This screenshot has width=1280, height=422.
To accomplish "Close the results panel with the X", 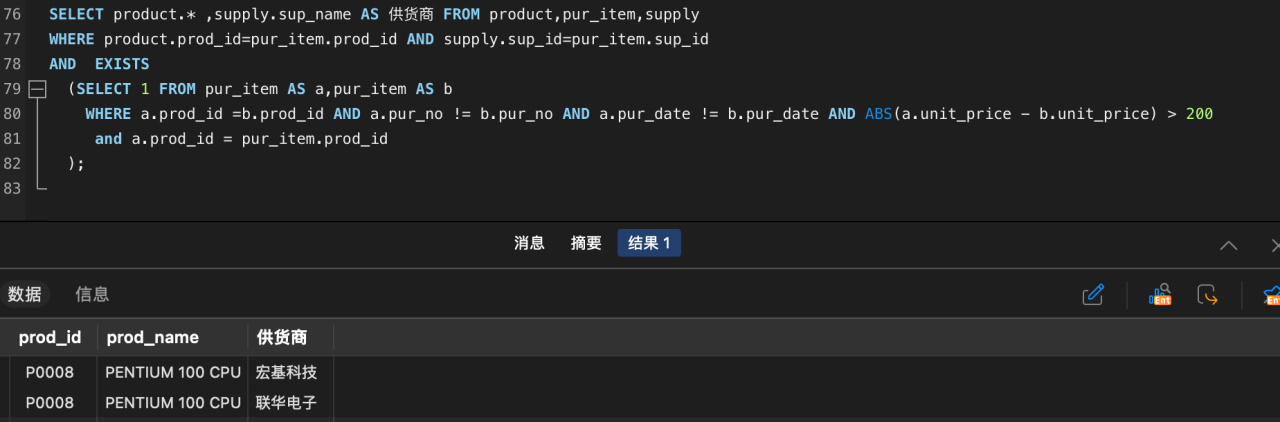I will (1275, 245).
